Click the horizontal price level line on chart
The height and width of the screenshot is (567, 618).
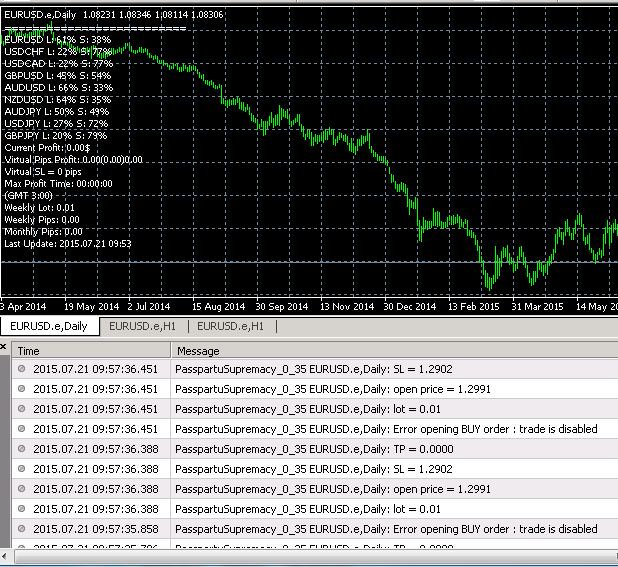(x=309, y=262)
